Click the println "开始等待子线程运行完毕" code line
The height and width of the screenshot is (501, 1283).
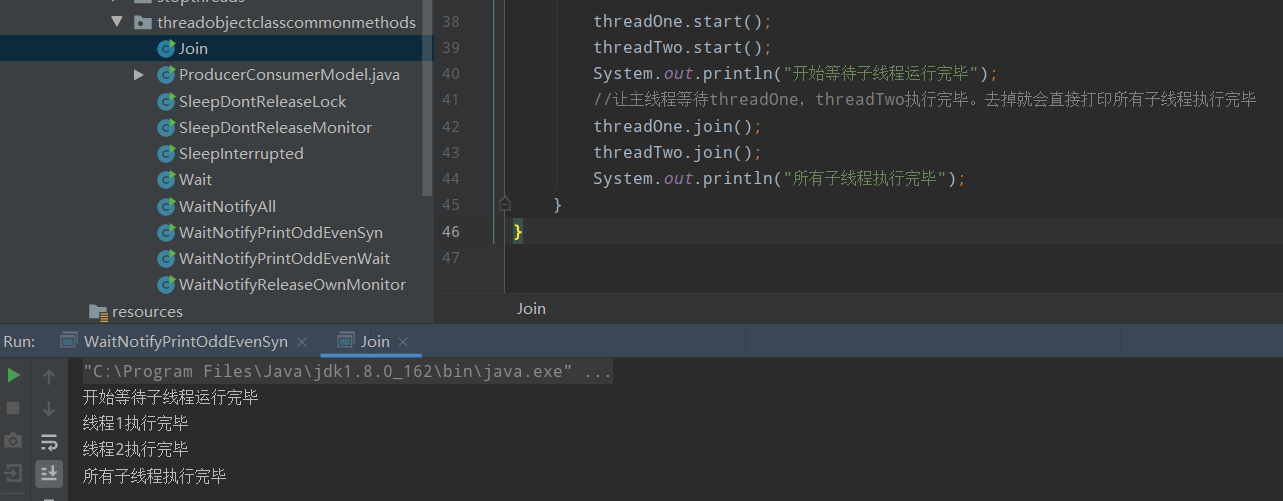point(795,73)
